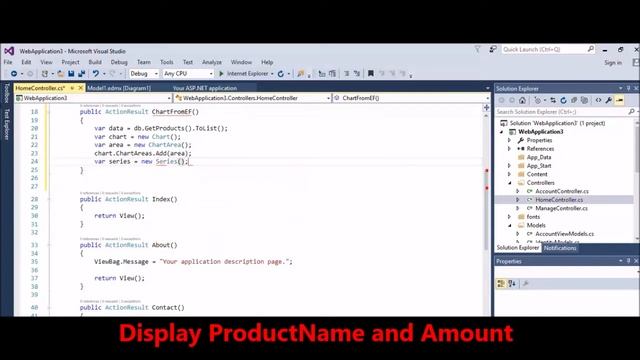Click the notifications flag icon in title bar
Viewport: 640px width, 360px height.
click(x=477, y=49)
